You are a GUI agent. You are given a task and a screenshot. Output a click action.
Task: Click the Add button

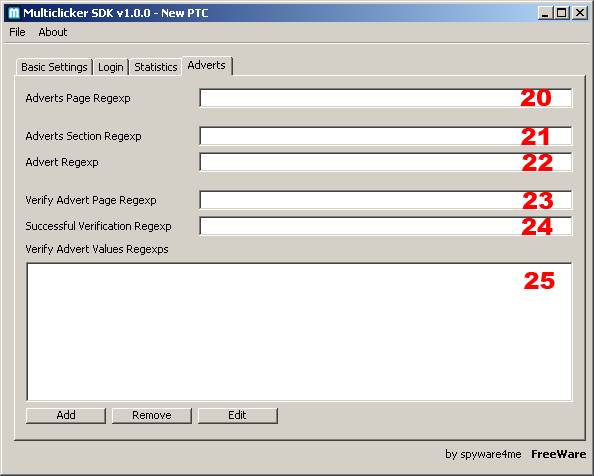tap(66, 415)
